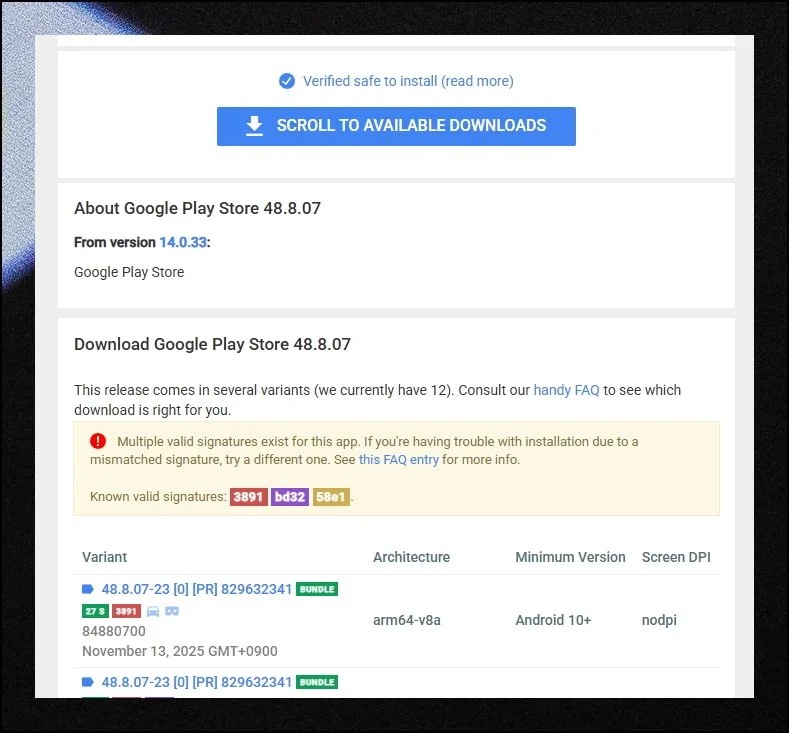Click the VR headset icon in first variant

[172, 611]
